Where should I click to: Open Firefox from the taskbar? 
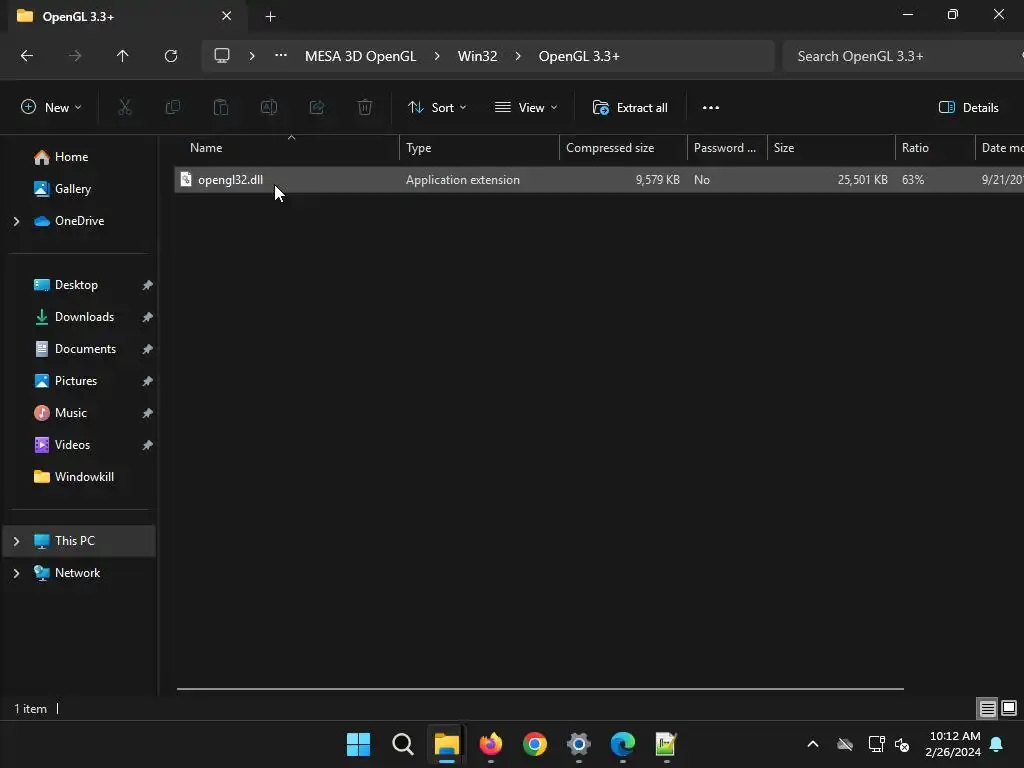click(491, 744)
